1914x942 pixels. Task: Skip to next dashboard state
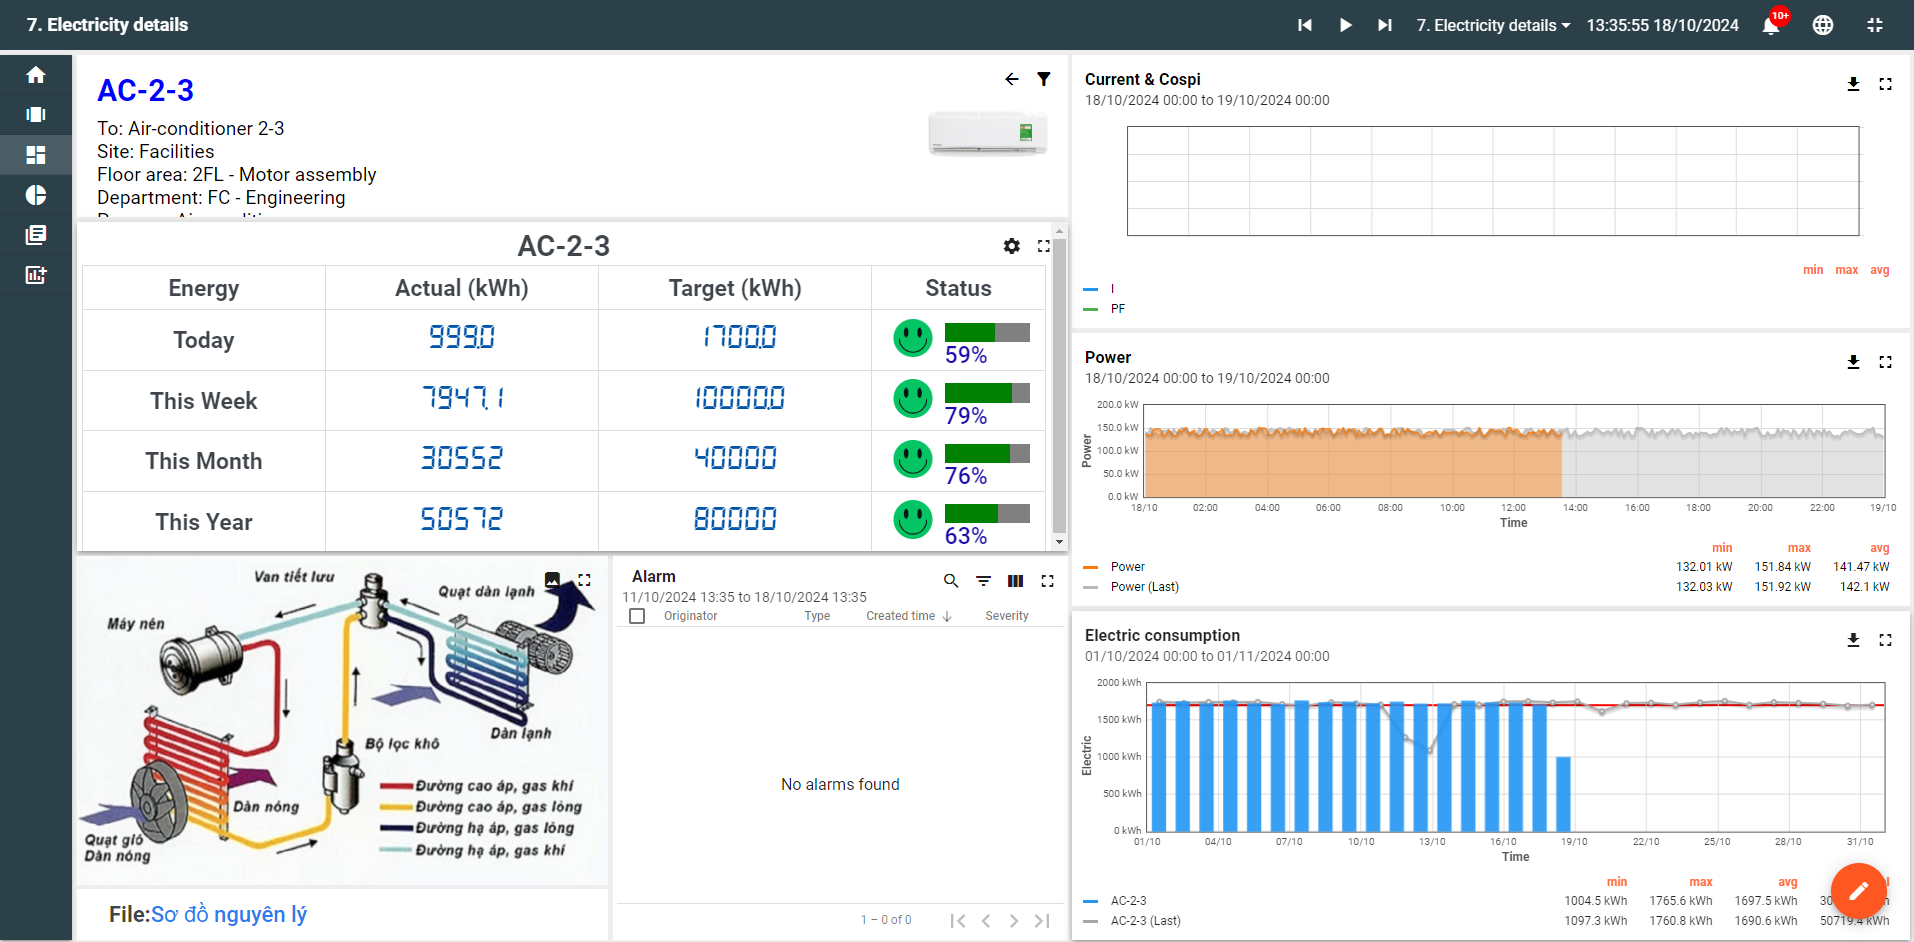[x=1385, y=25]
